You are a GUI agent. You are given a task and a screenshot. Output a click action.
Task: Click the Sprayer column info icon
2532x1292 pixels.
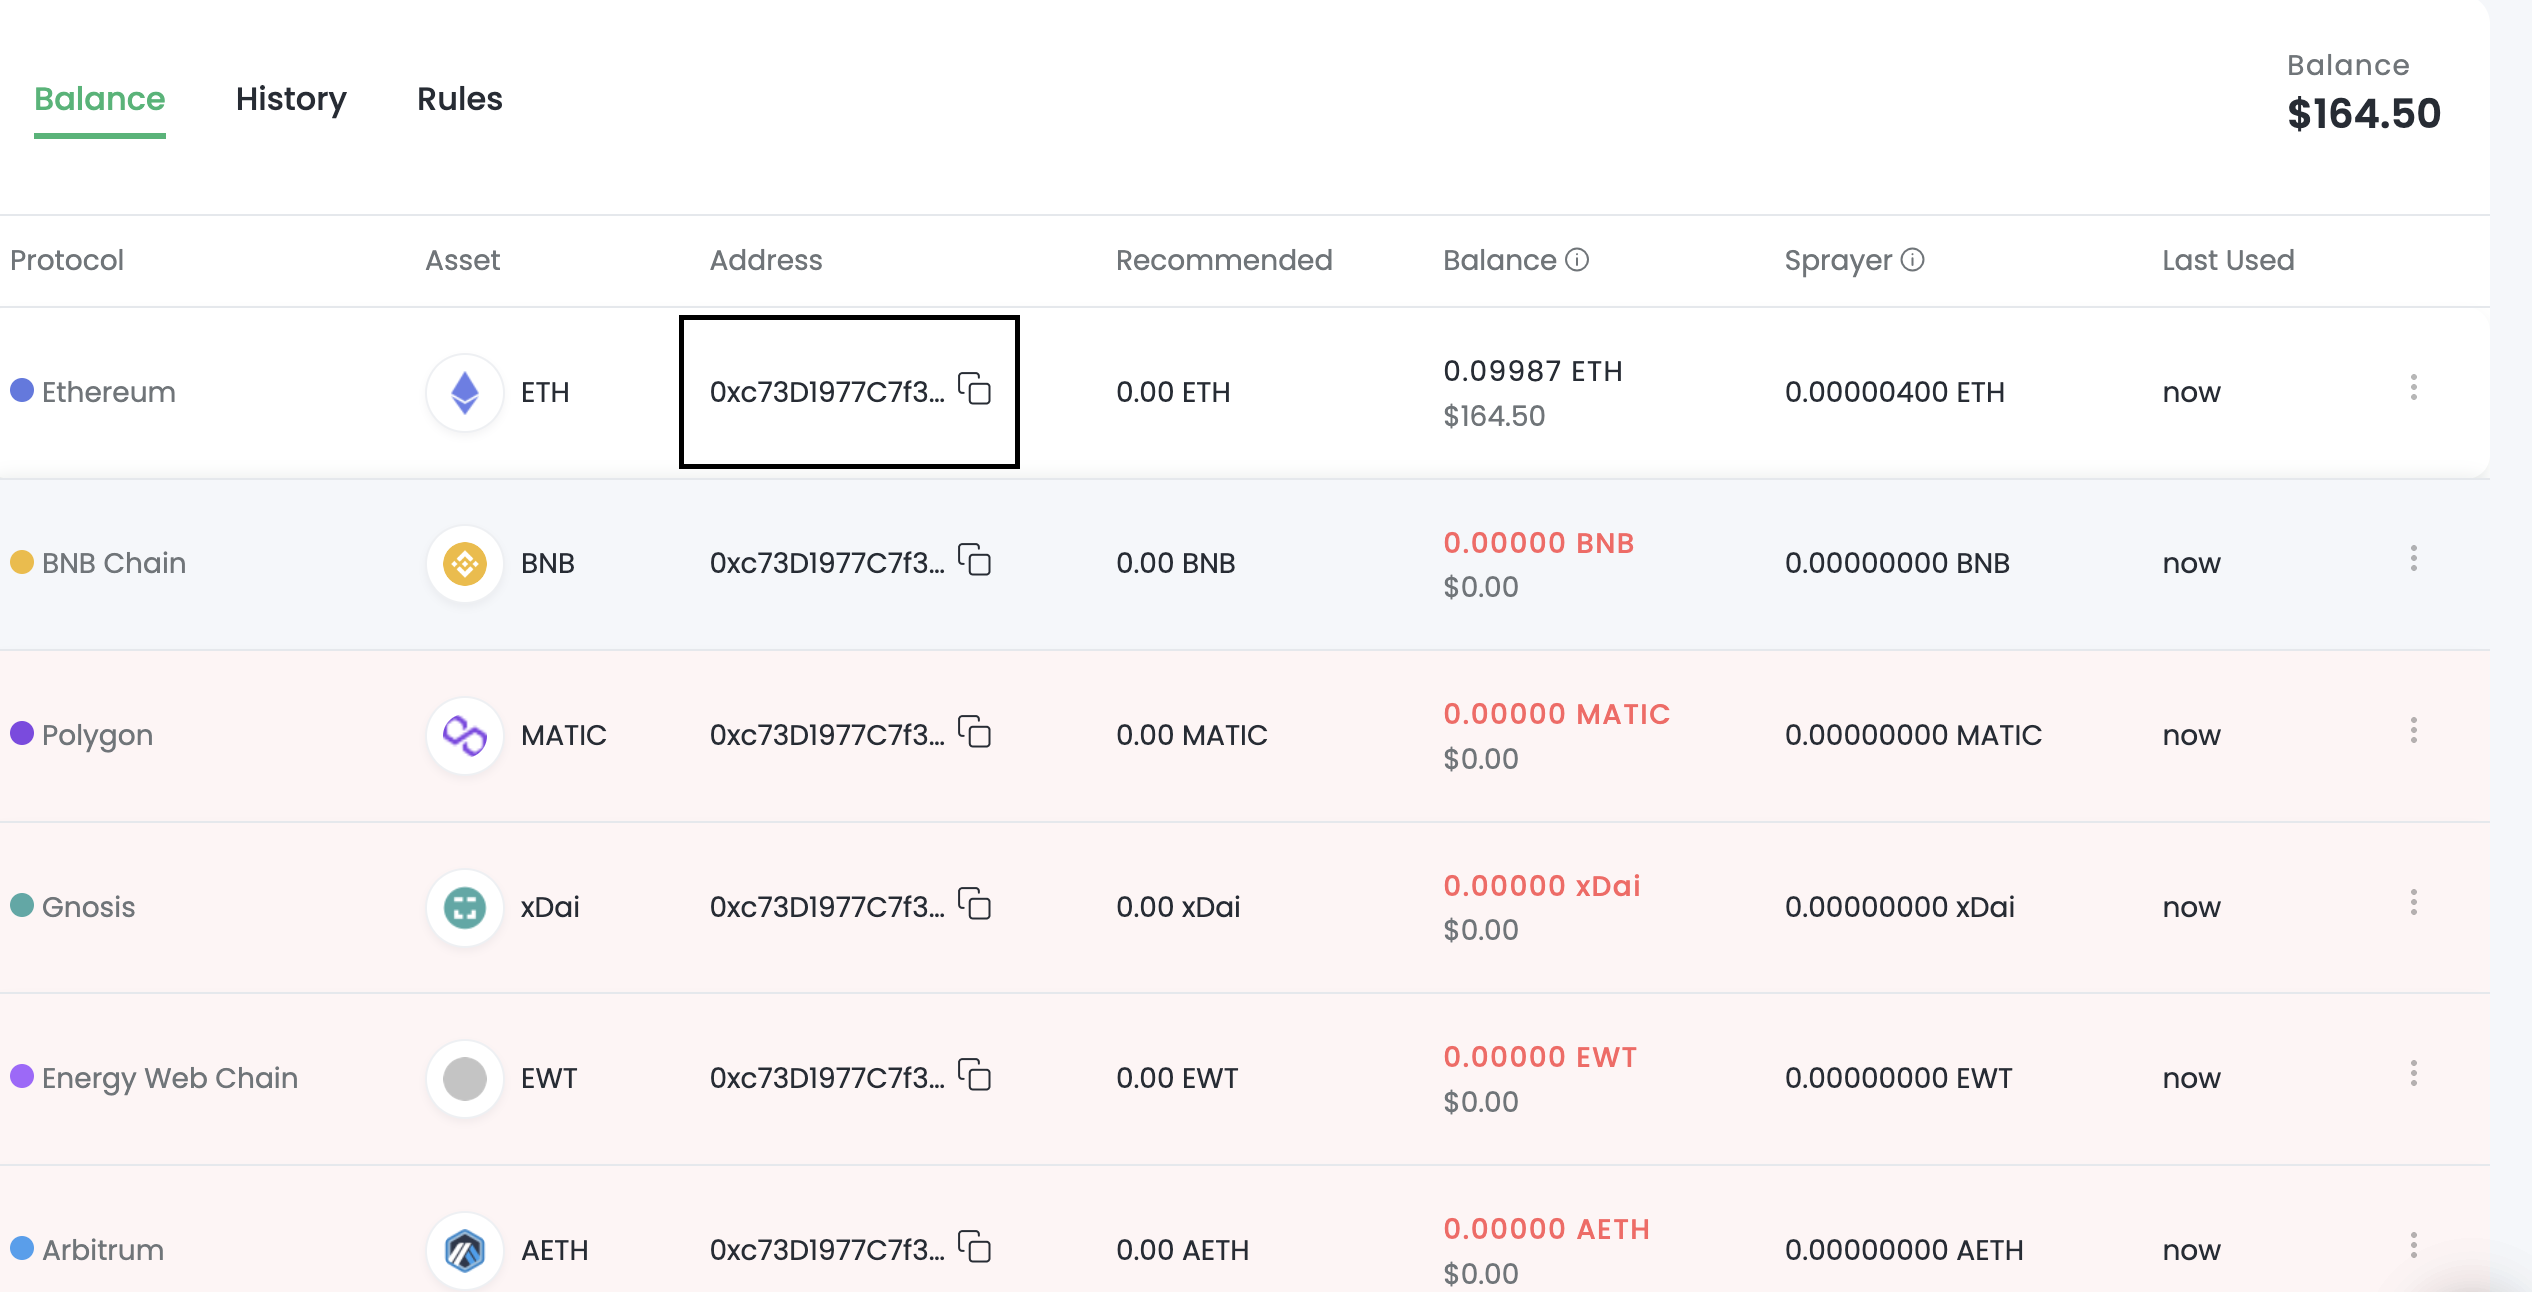[x=1912, y=260]
